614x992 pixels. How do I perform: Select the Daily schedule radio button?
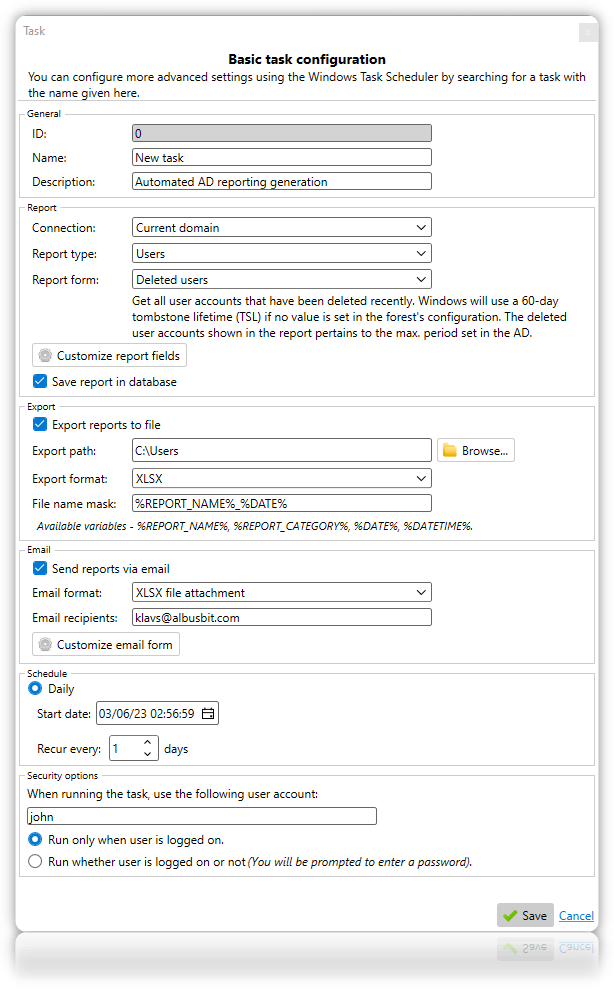(x=35, y=688)
